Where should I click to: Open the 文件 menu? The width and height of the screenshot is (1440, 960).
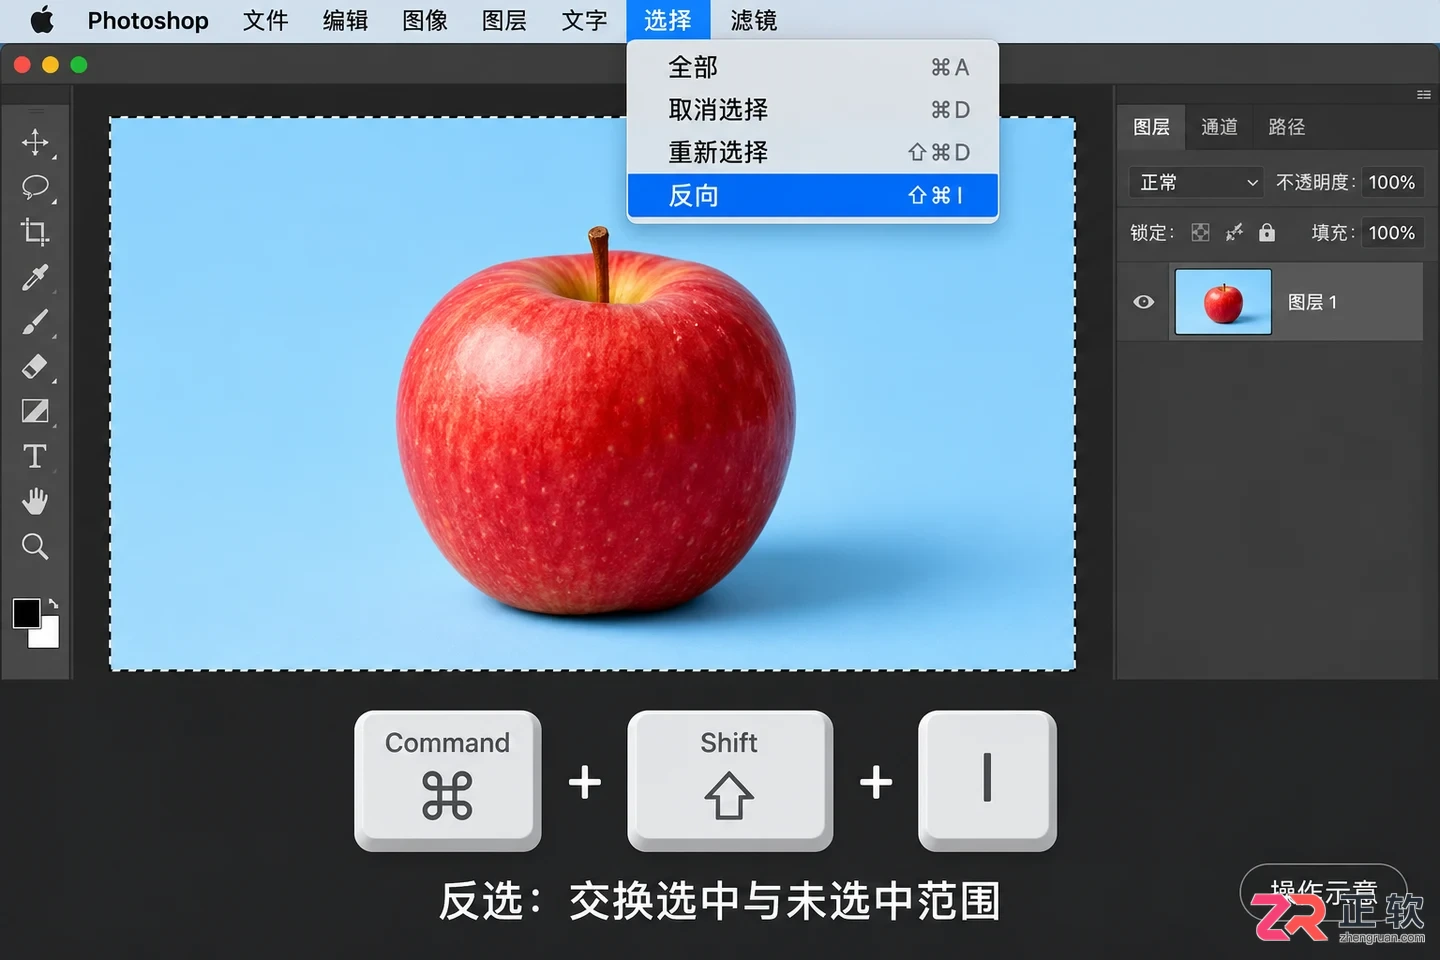pos(266,20)
